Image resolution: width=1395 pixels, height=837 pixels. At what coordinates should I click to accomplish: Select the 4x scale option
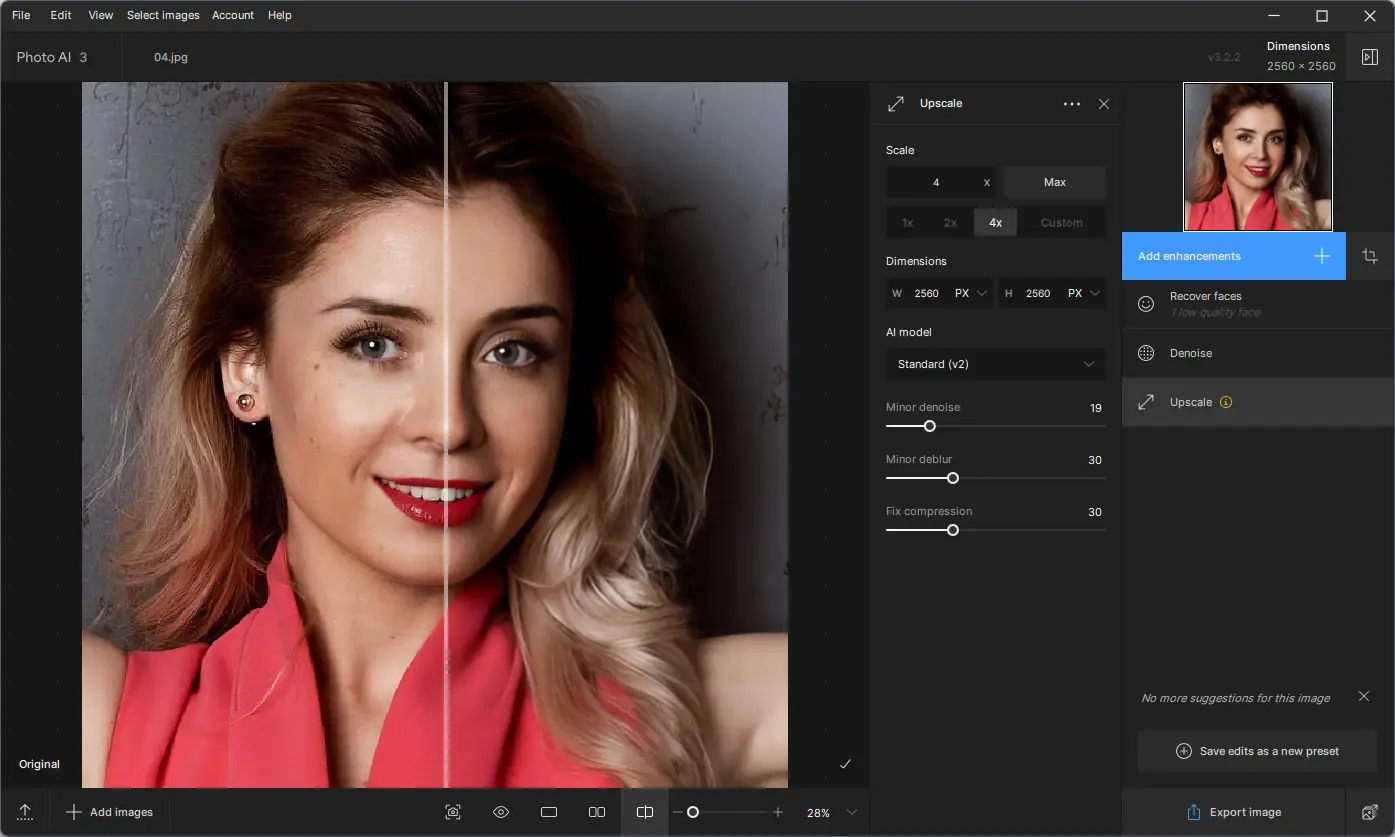point(995,223)
